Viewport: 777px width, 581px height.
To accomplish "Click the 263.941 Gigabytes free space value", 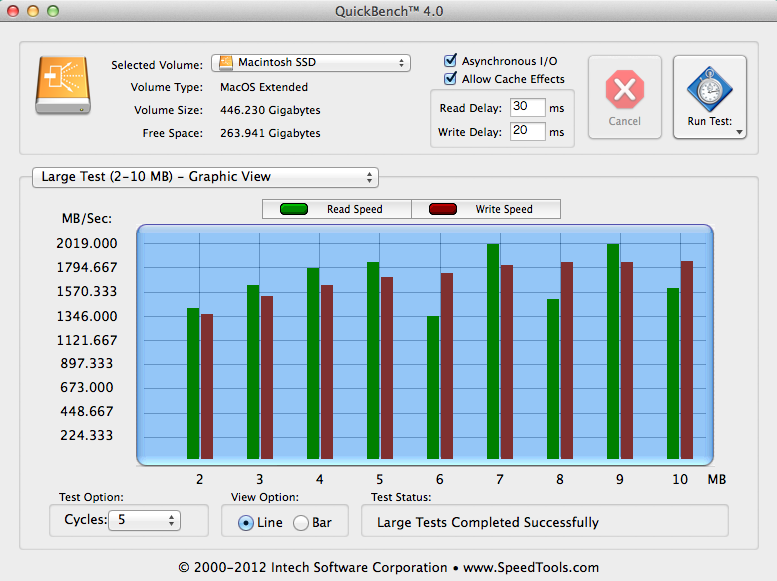I will [270, 133].
